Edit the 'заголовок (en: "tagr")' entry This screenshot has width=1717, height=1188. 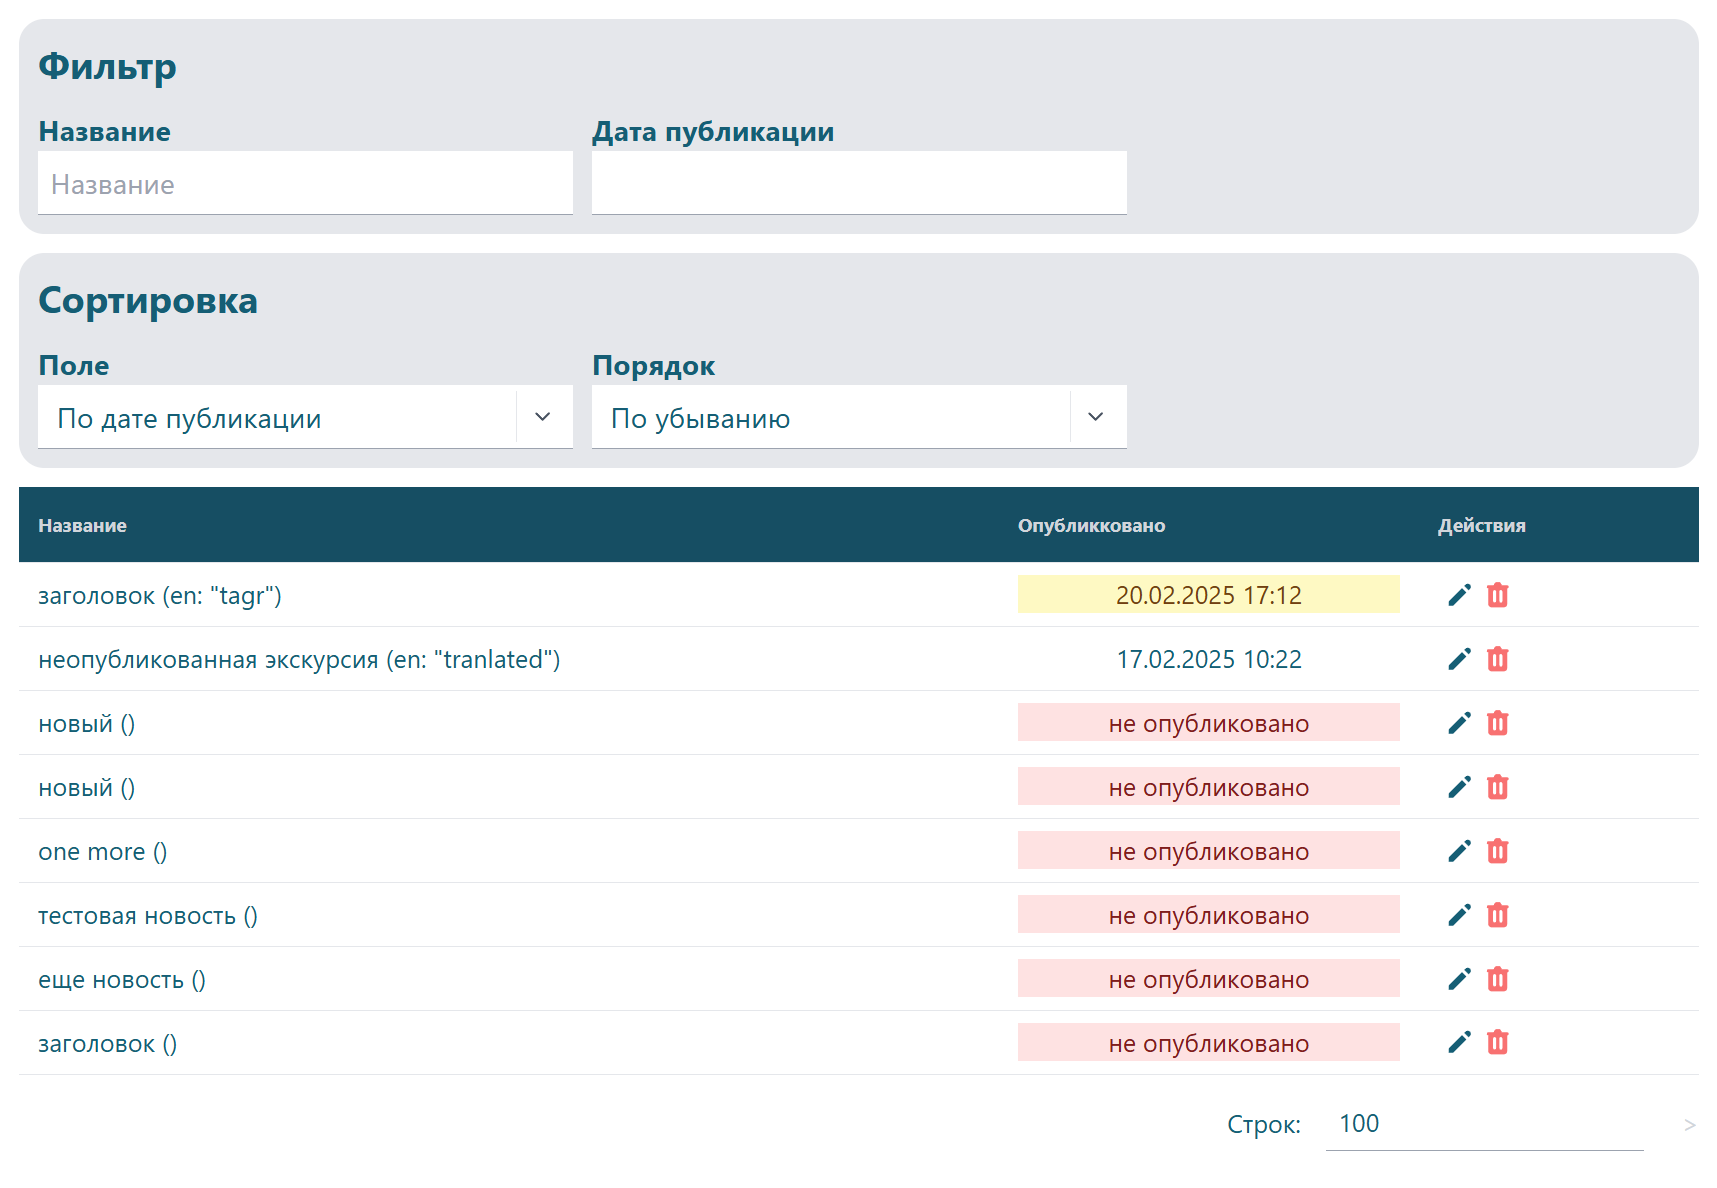click(1459, 595)
